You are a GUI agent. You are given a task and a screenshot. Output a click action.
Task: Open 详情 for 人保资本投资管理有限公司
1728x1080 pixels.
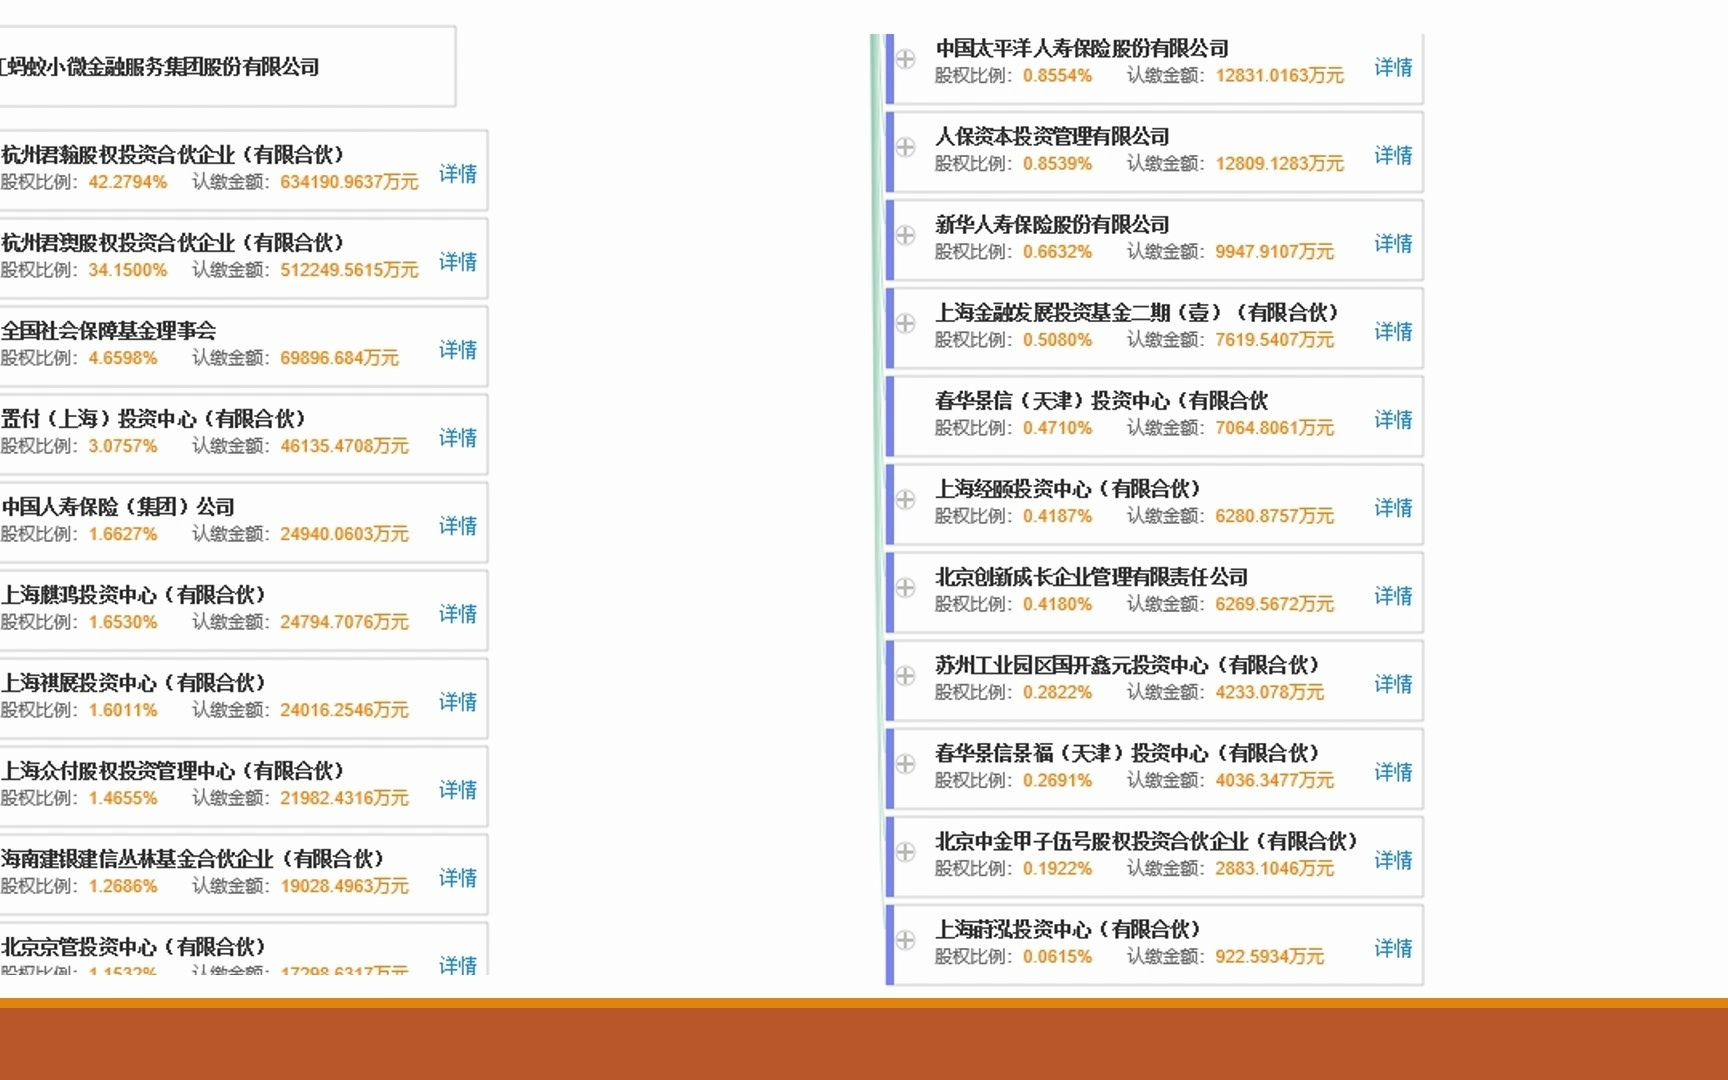click(x=1393, y=155)
